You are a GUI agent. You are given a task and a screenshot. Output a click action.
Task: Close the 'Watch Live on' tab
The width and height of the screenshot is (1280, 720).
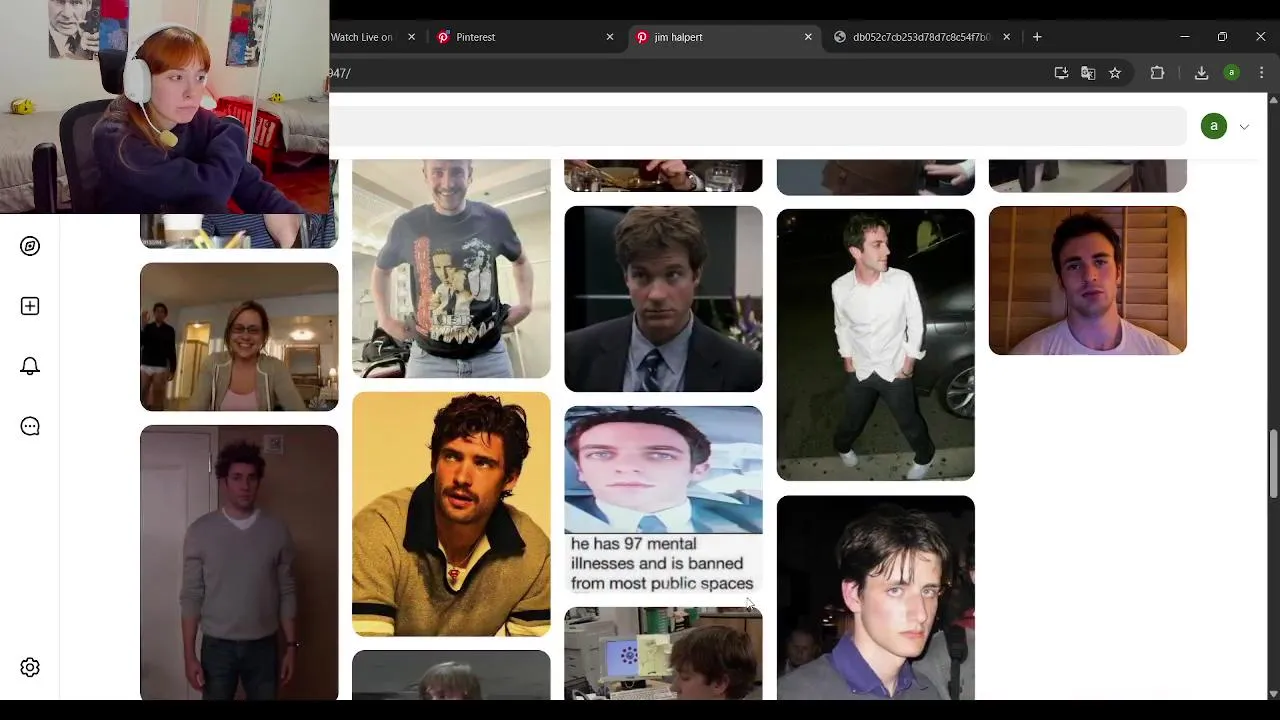click(412, 37)
